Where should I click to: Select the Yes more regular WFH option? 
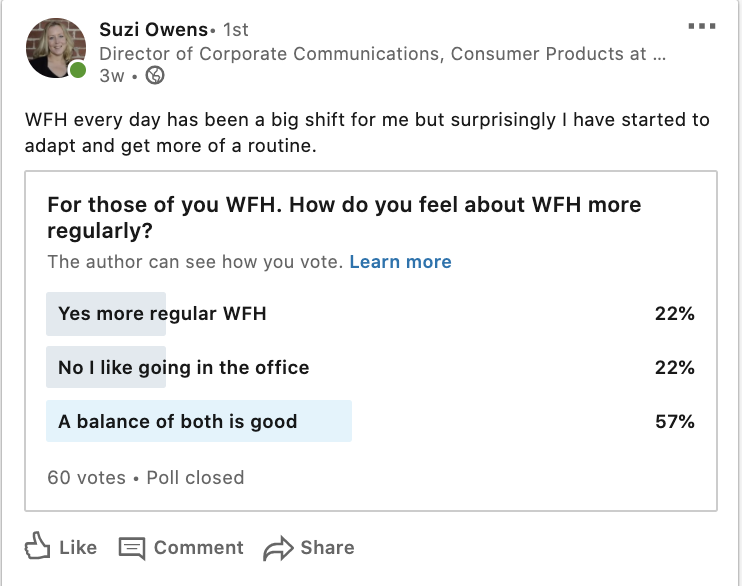(162, 314)
